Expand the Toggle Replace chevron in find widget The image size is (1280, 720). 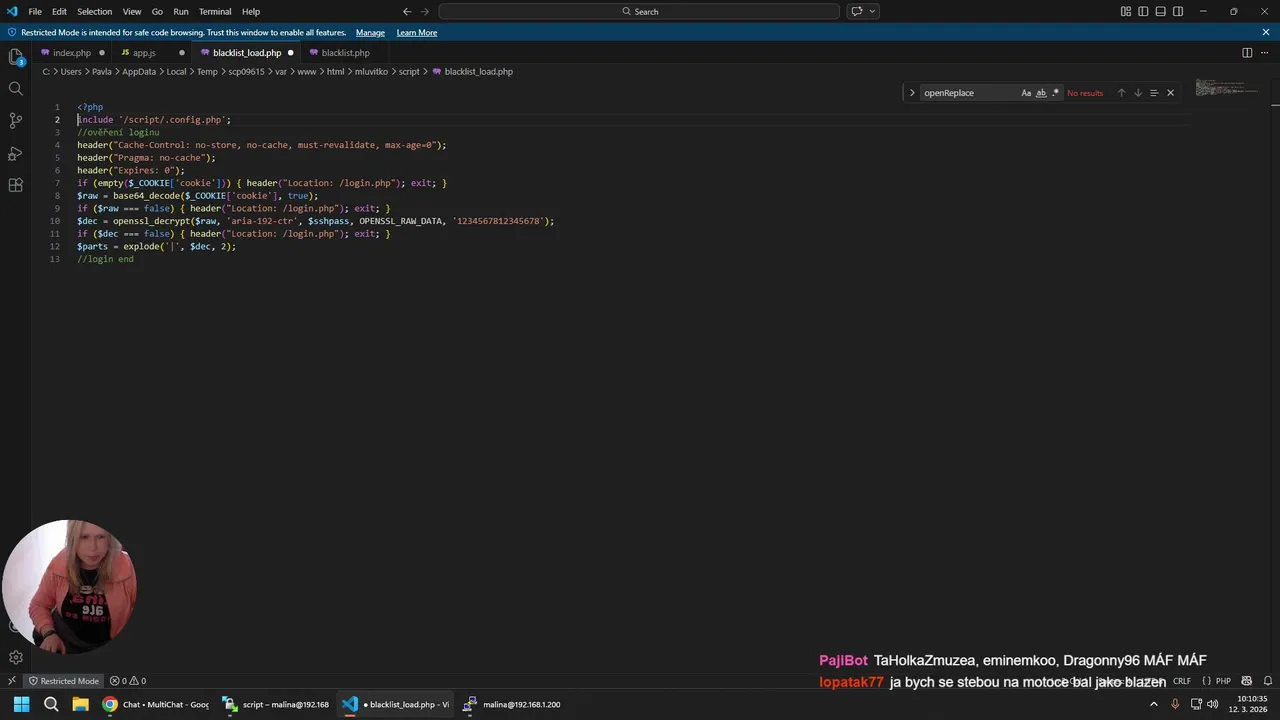tap(912, 93)
